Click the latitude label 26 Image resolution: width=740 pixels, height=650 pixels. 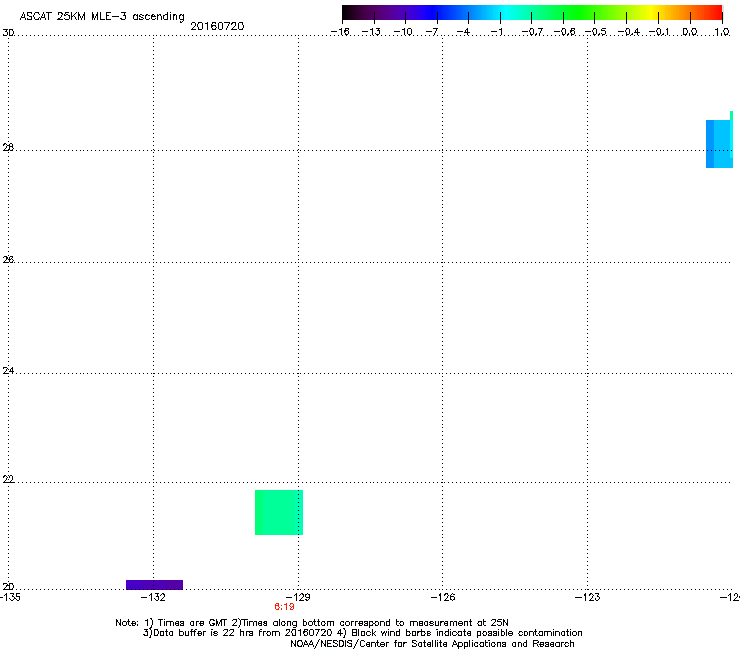[8, 260]
